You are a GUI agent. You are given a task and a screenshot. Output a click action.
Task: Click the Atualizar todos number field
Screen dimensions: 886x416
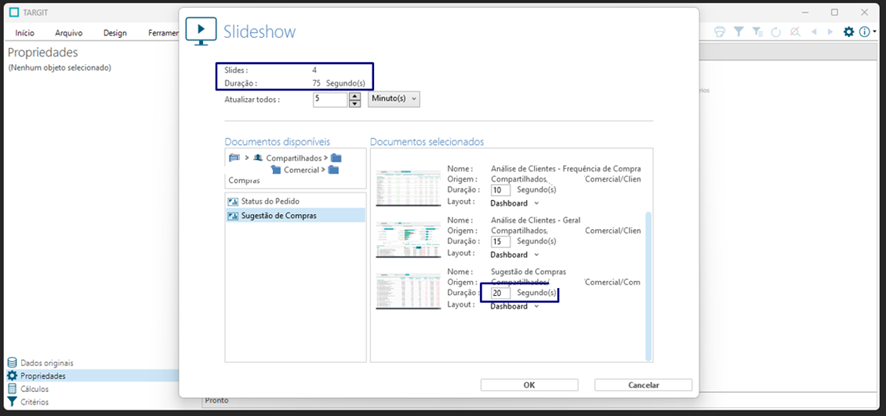coord(330,99)
